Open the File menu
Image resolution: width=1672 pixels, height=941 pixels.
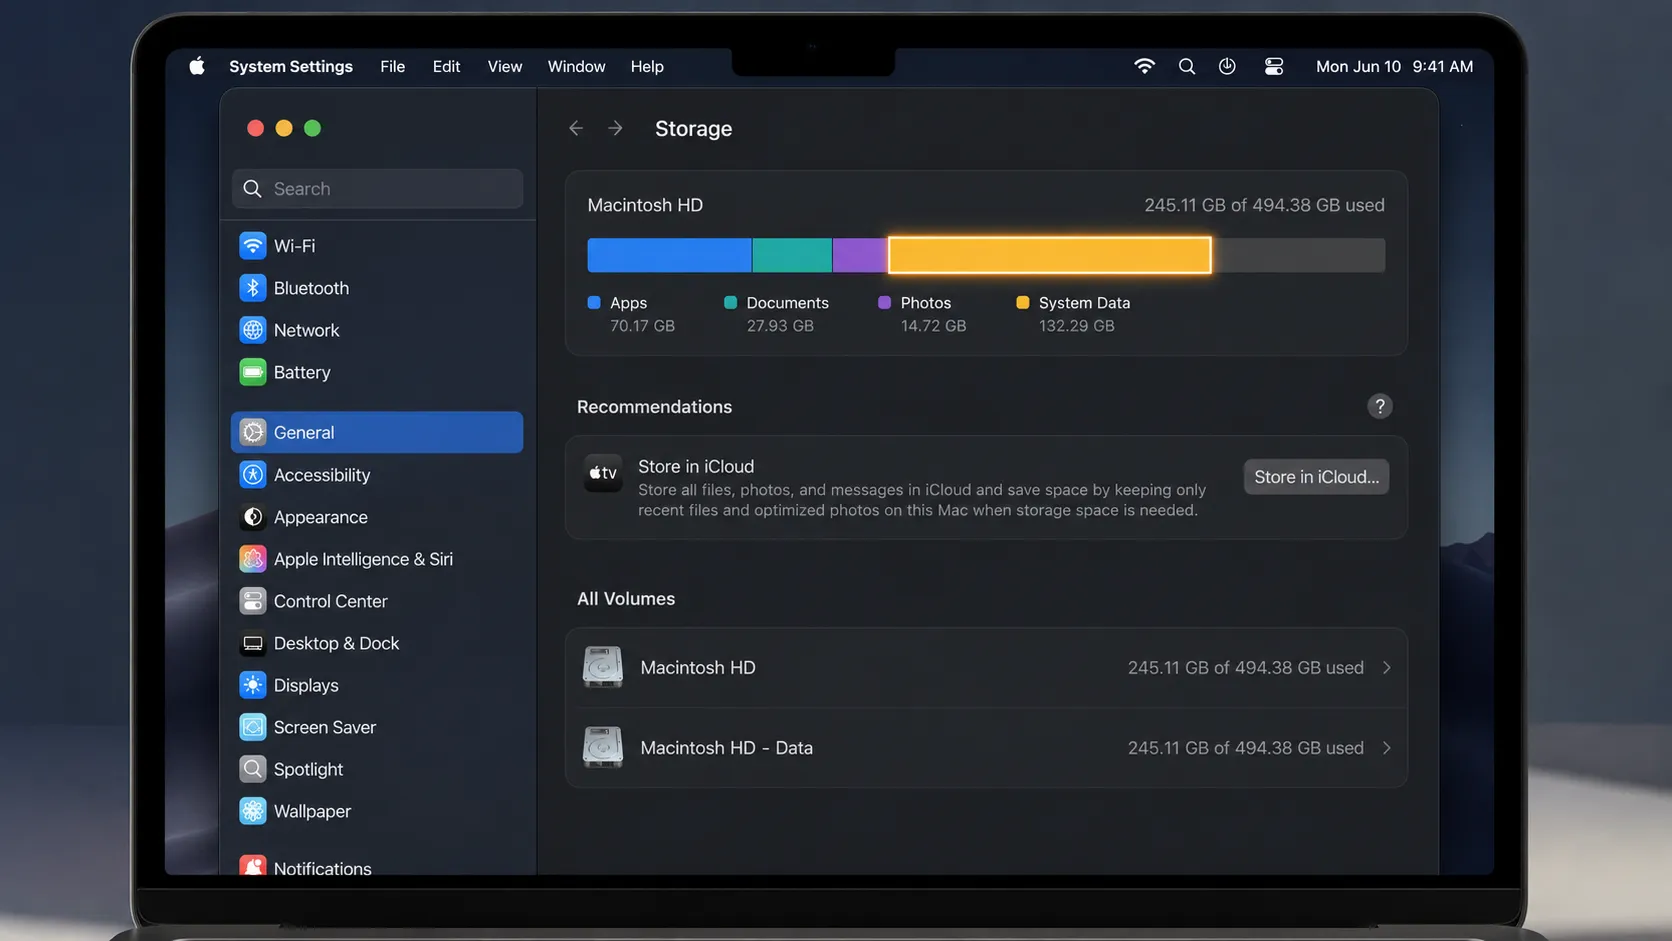click(393, 66)
